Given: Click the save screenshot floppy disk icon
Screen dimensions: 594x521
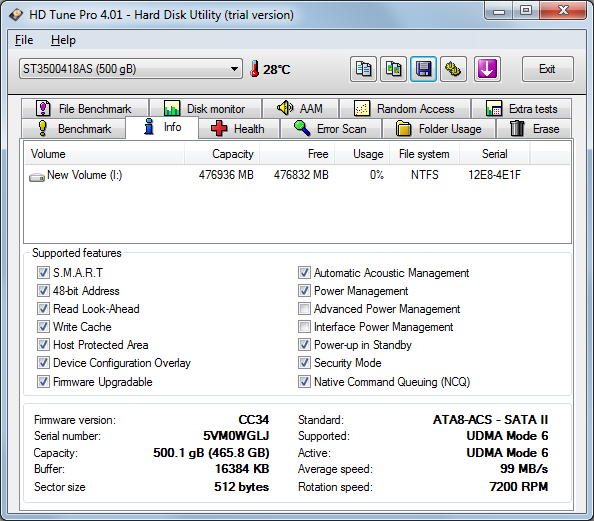Looking at the screenshot, I should point(424,69).
